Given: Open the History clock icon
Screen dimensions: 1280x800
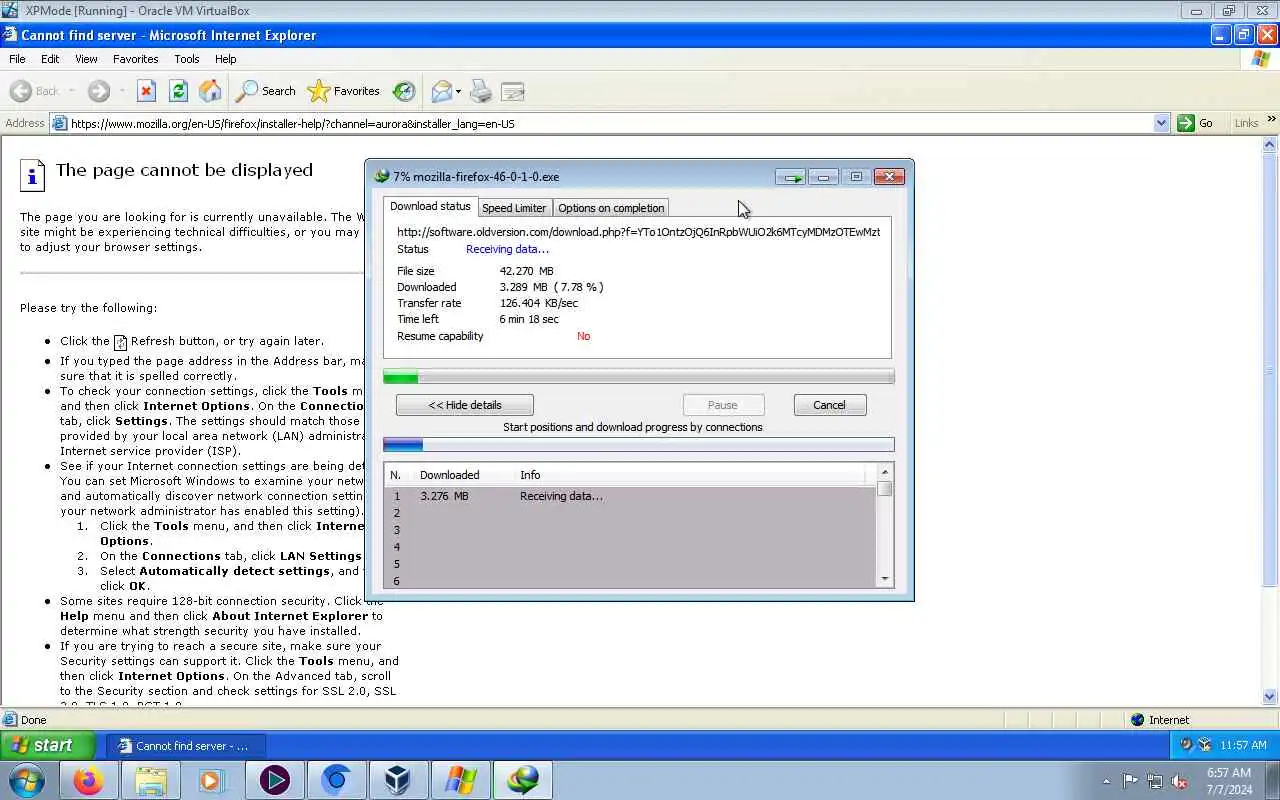Looking at the screenshot, I should 404,91.
